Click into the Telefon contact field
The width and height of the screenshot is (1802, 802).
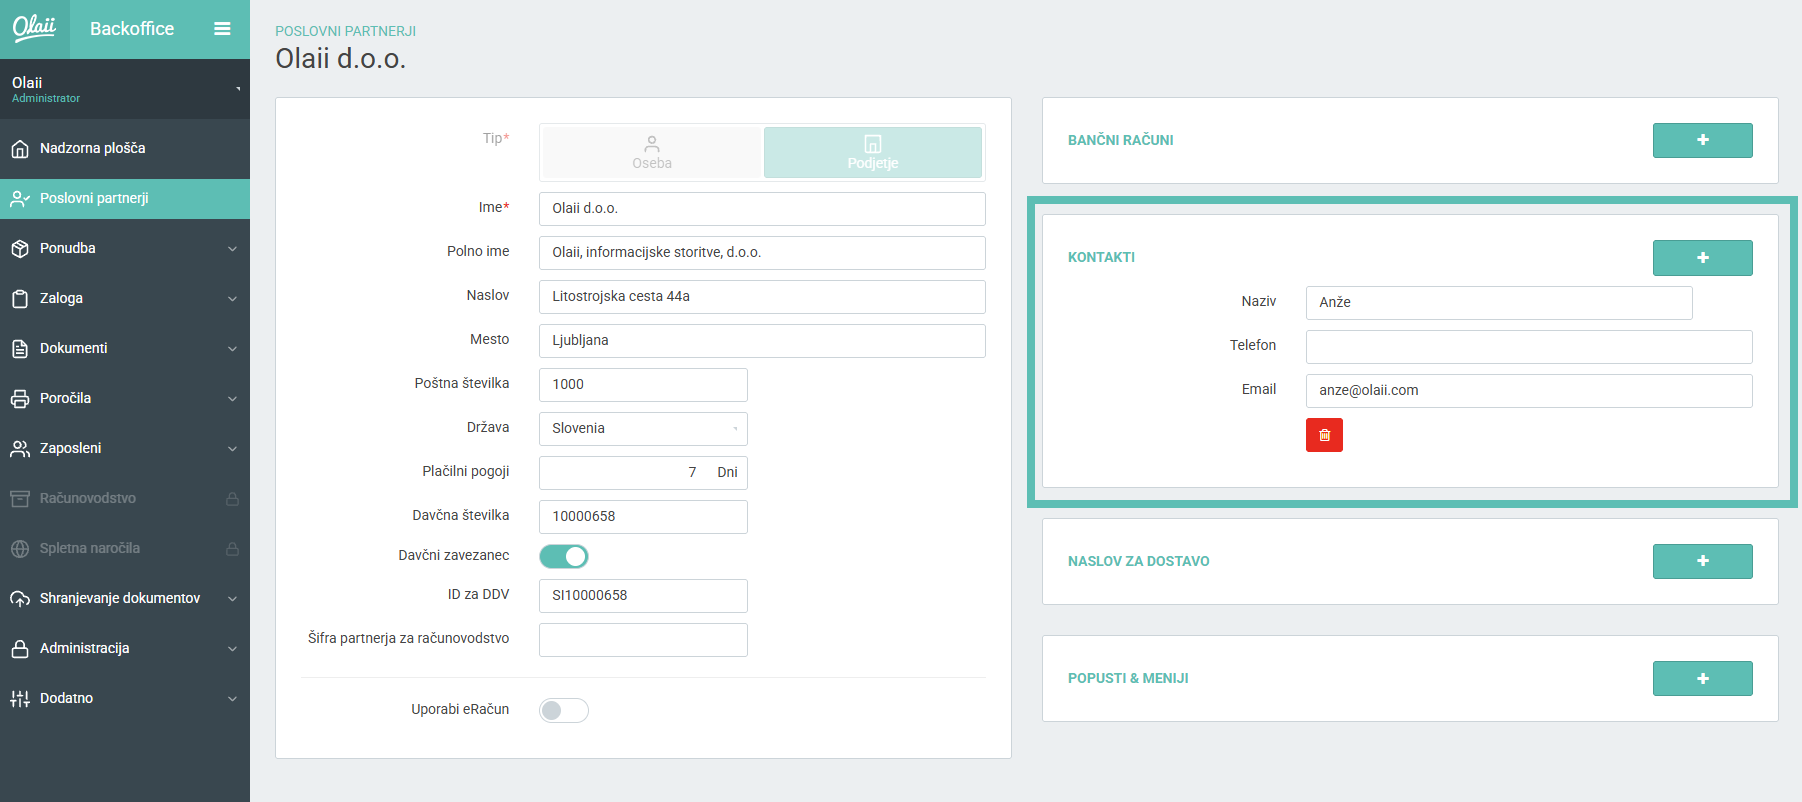pos(1528,347)
